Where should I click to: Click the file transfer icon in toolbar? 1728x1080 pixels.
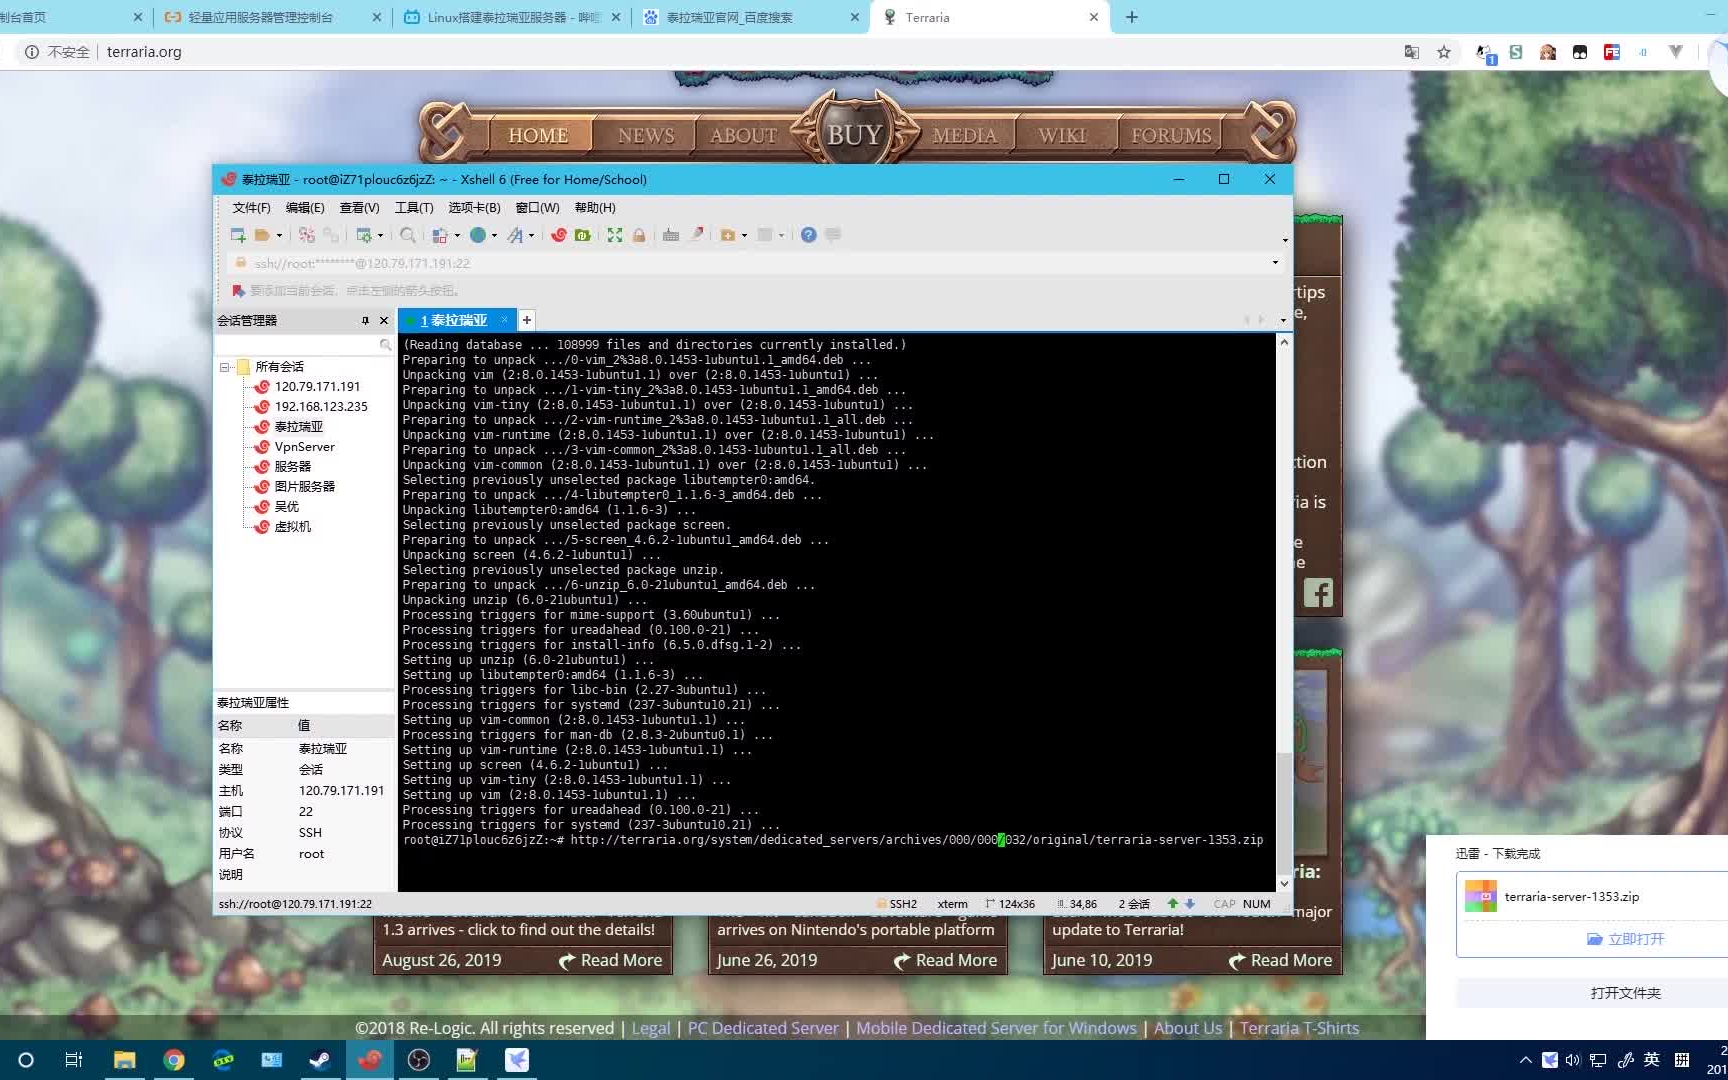coord(439,235)
